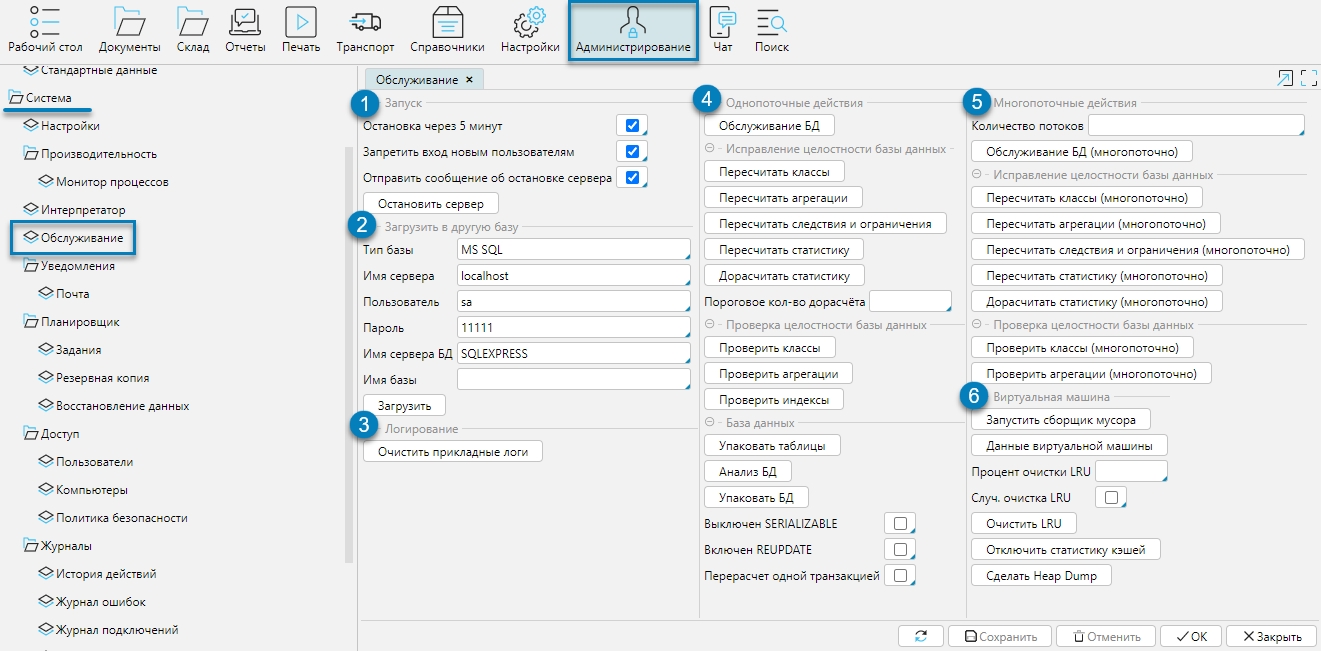The image size is (1321, 651).
Task: Click the Поиск search icon
Action: point(771,21)
